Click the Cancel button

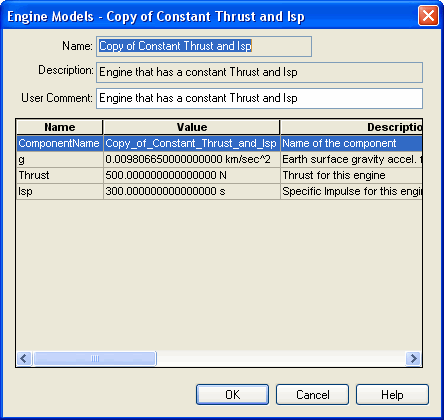click(312, 395)
